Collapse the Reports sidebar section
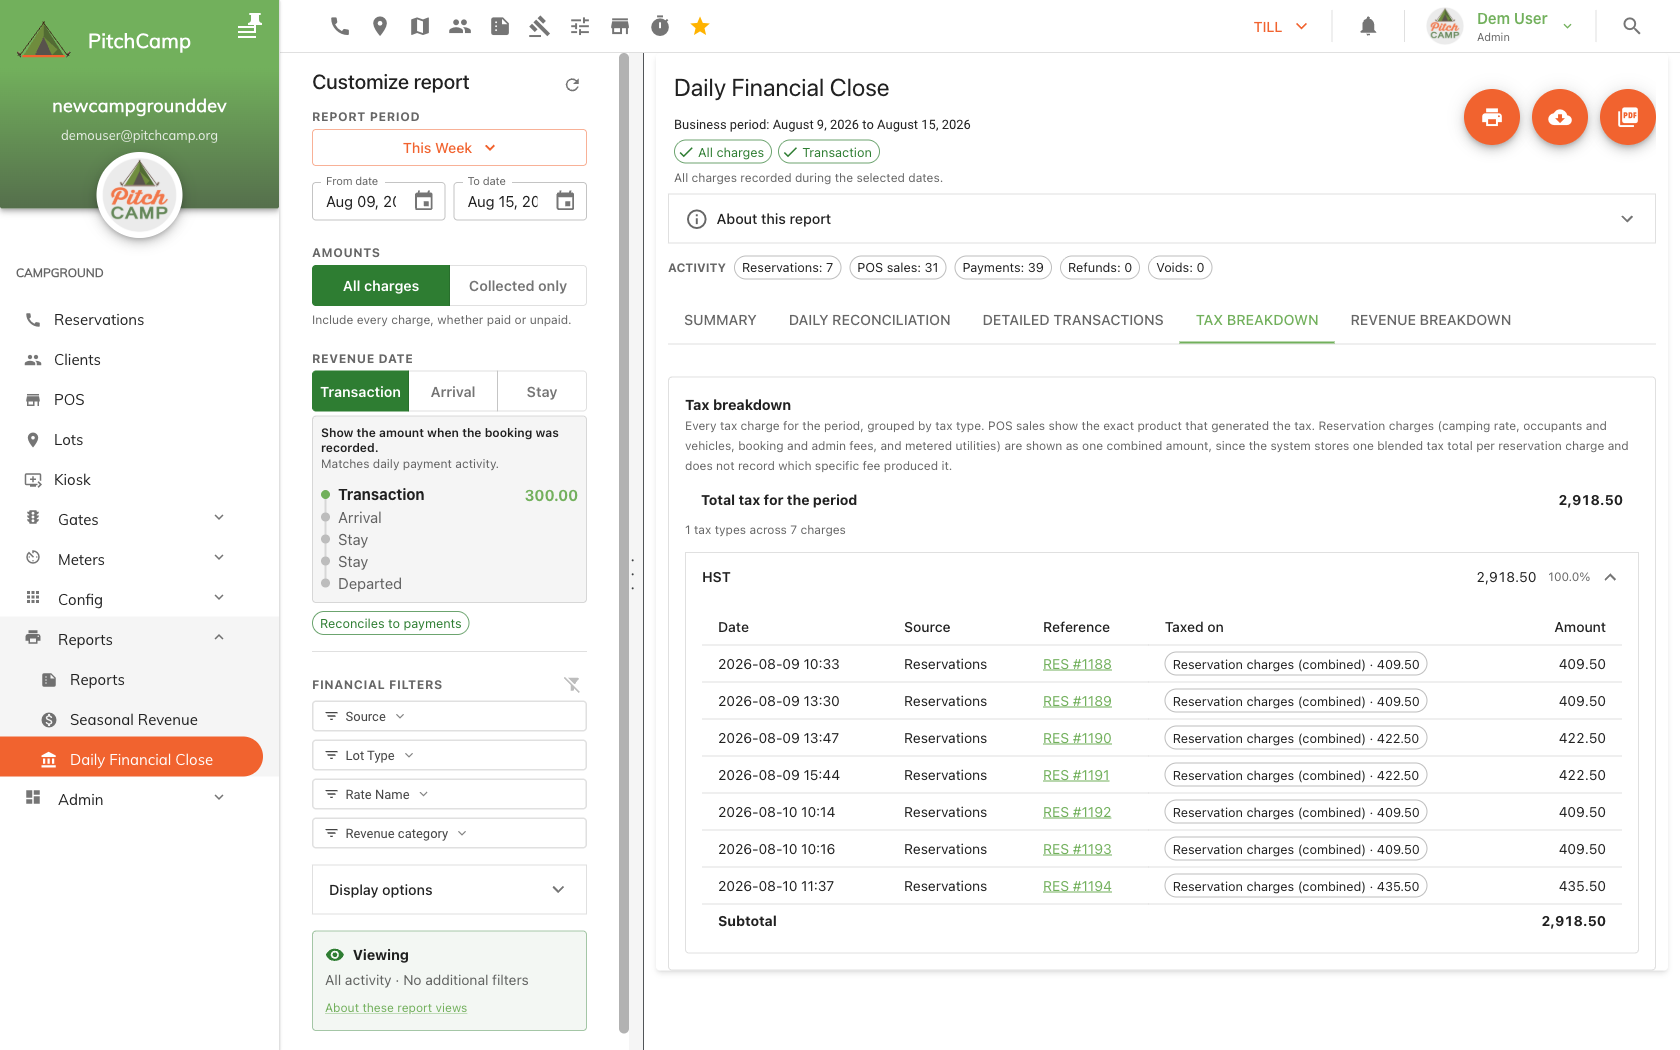Viewport: 1680px width, 1050px height. (139, 640)
